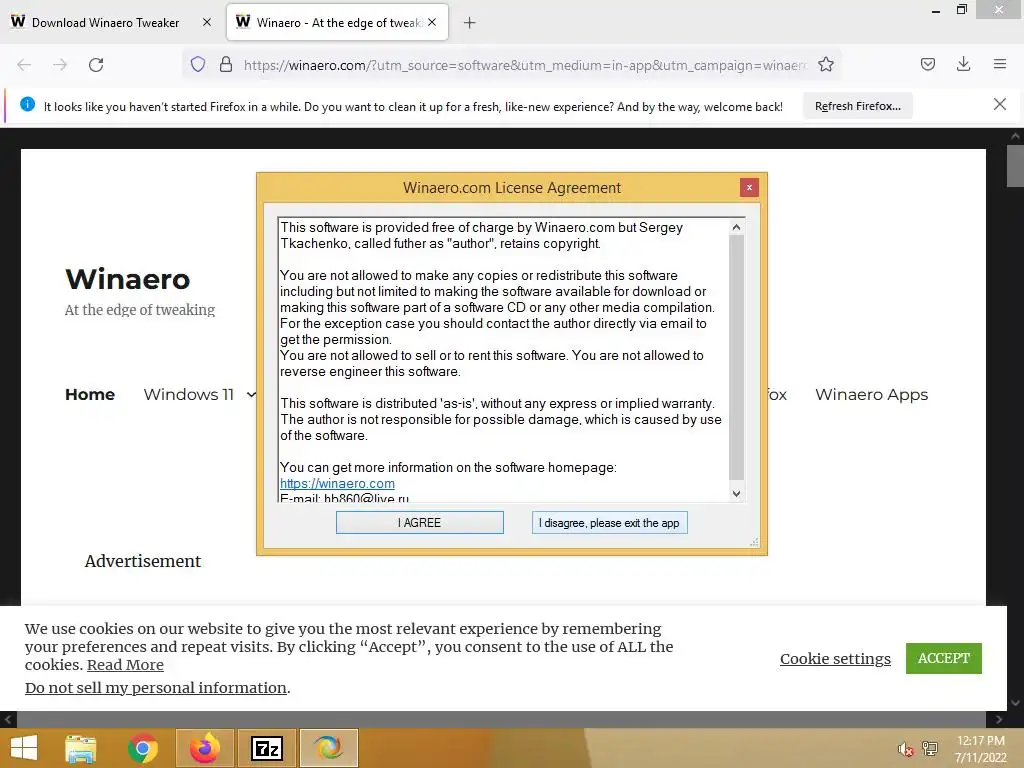Go back using Firefox's back arrow
This screenshot has width=1024, height=768.
[24, 65]
